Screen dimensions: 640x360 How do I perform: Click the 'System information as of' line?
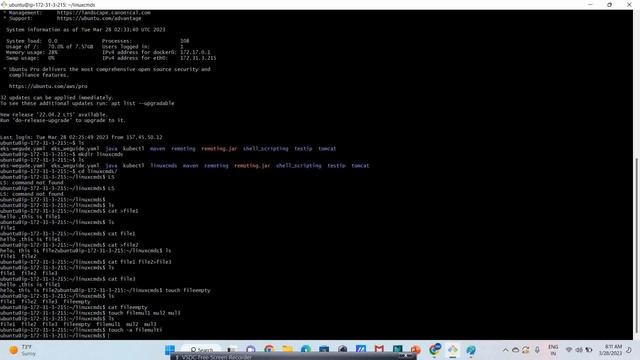click(86, 30)
